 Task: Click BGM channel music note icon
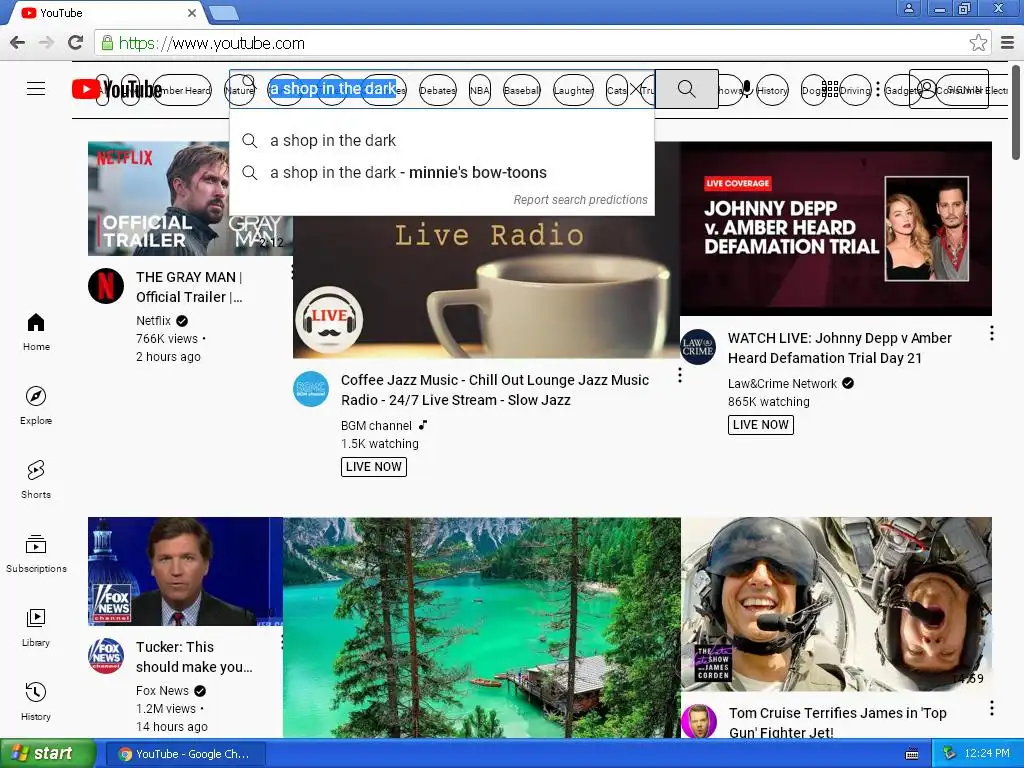(x=423, y=425)
